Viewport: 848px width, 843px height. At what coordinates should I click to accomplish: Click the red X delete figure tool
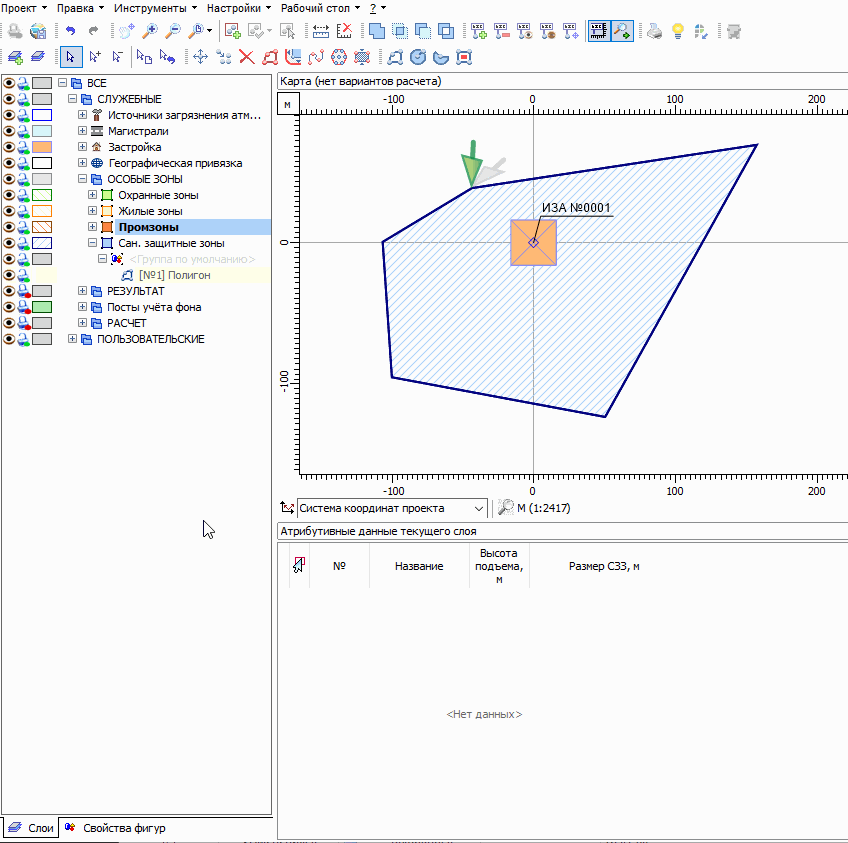tap(246, 57)
